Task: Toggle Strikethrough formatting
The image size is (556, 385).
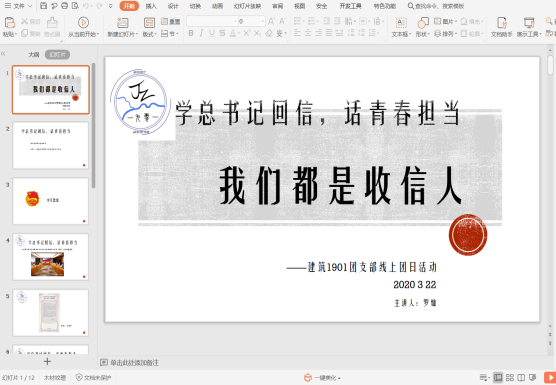Action: click(x=222, y=33)
